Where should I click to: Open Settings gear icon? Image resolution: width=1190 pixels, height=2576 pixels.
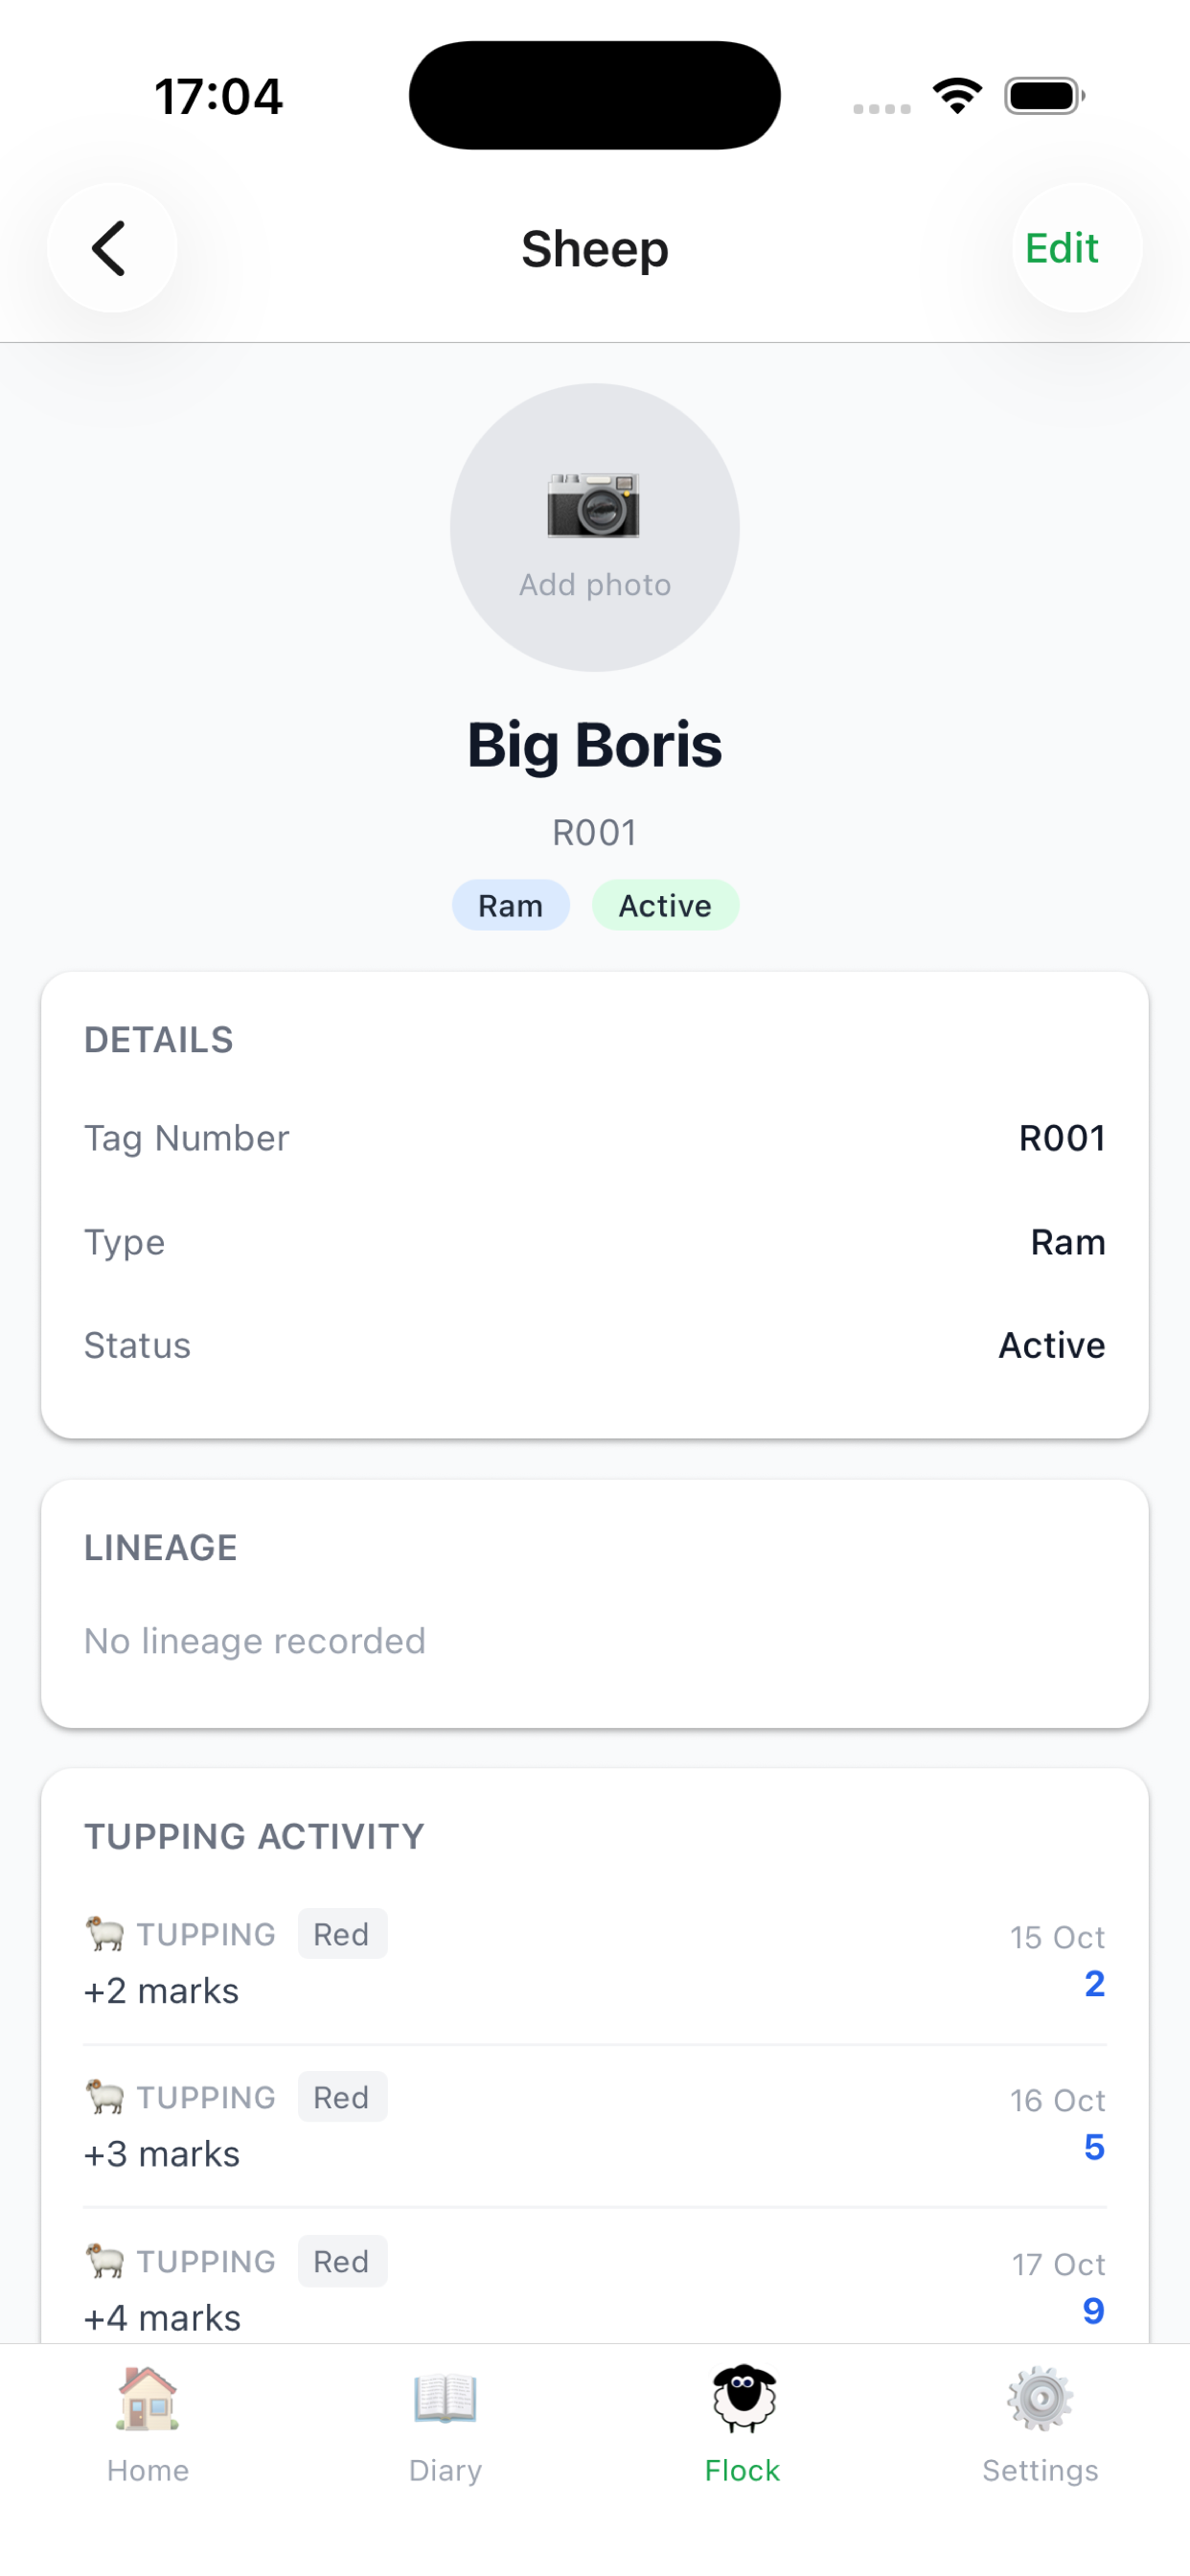click(1040, 2398)
